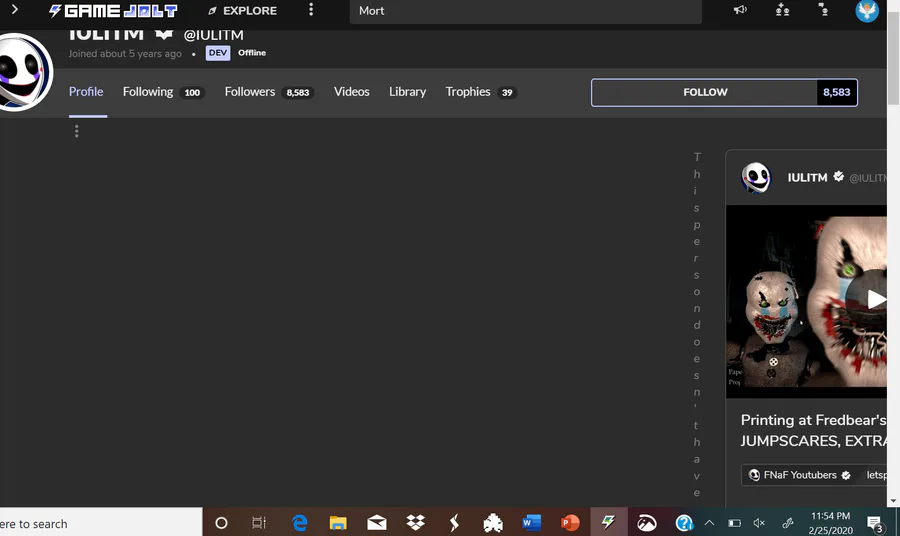
Task: Click the active Game Jolt taskbar icon
Action: click(608, 522)
